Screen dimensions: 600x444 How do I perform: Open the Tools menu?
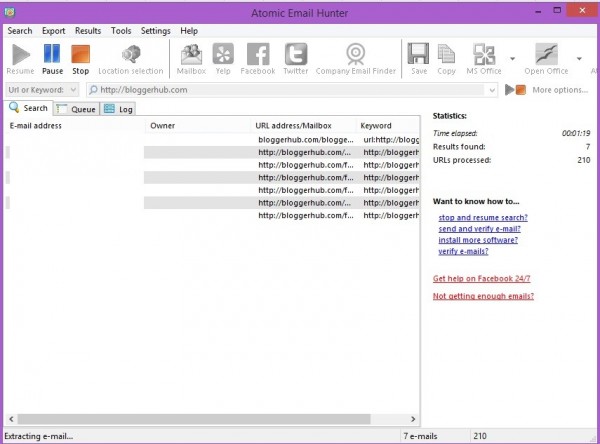(121, 31)
